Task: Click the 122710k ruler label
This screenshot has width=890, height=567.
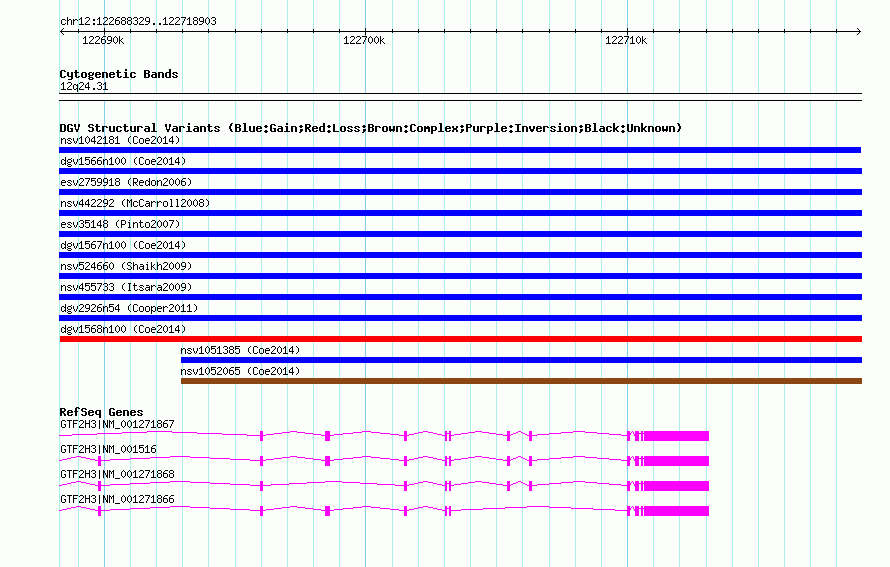Action: [625, 40]
